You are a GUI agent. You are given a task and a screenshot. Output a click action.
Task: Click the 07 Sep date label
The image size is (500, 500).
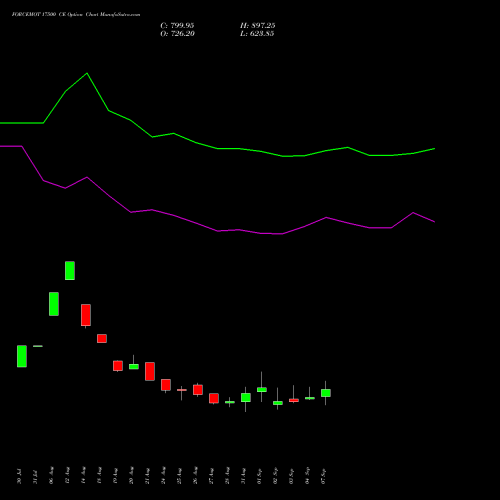(323, 476)
